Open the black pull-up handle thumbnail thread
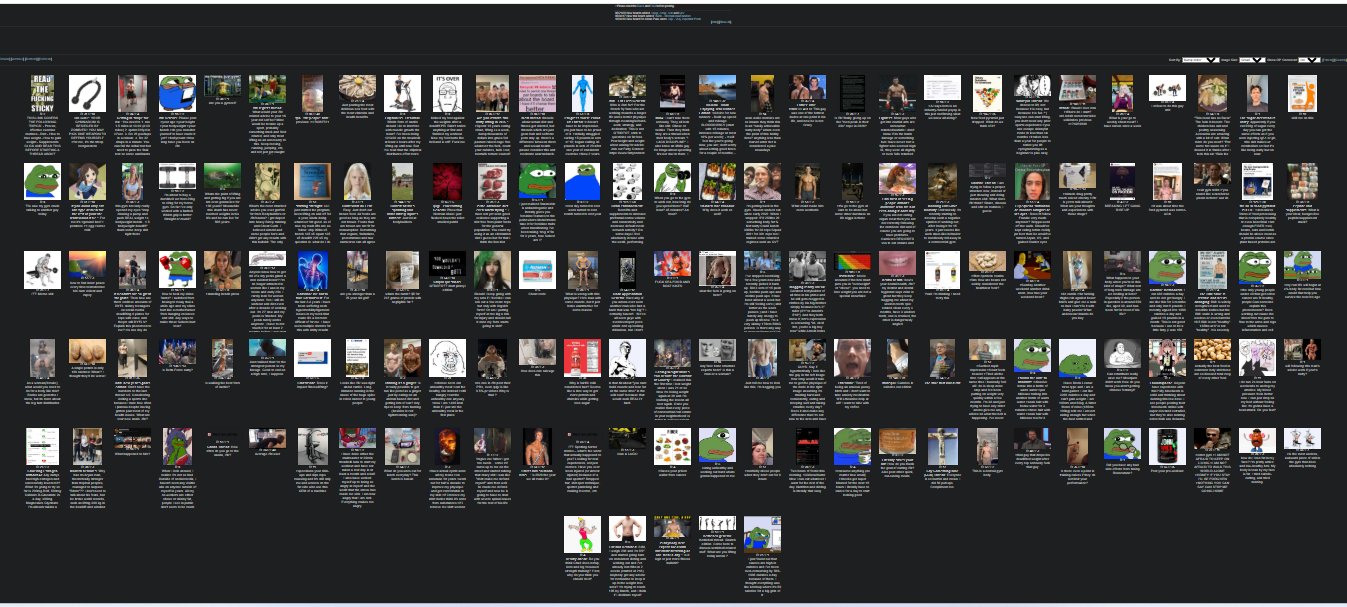1347x607 pixels. pyautogui.click(x=86, y=92)
